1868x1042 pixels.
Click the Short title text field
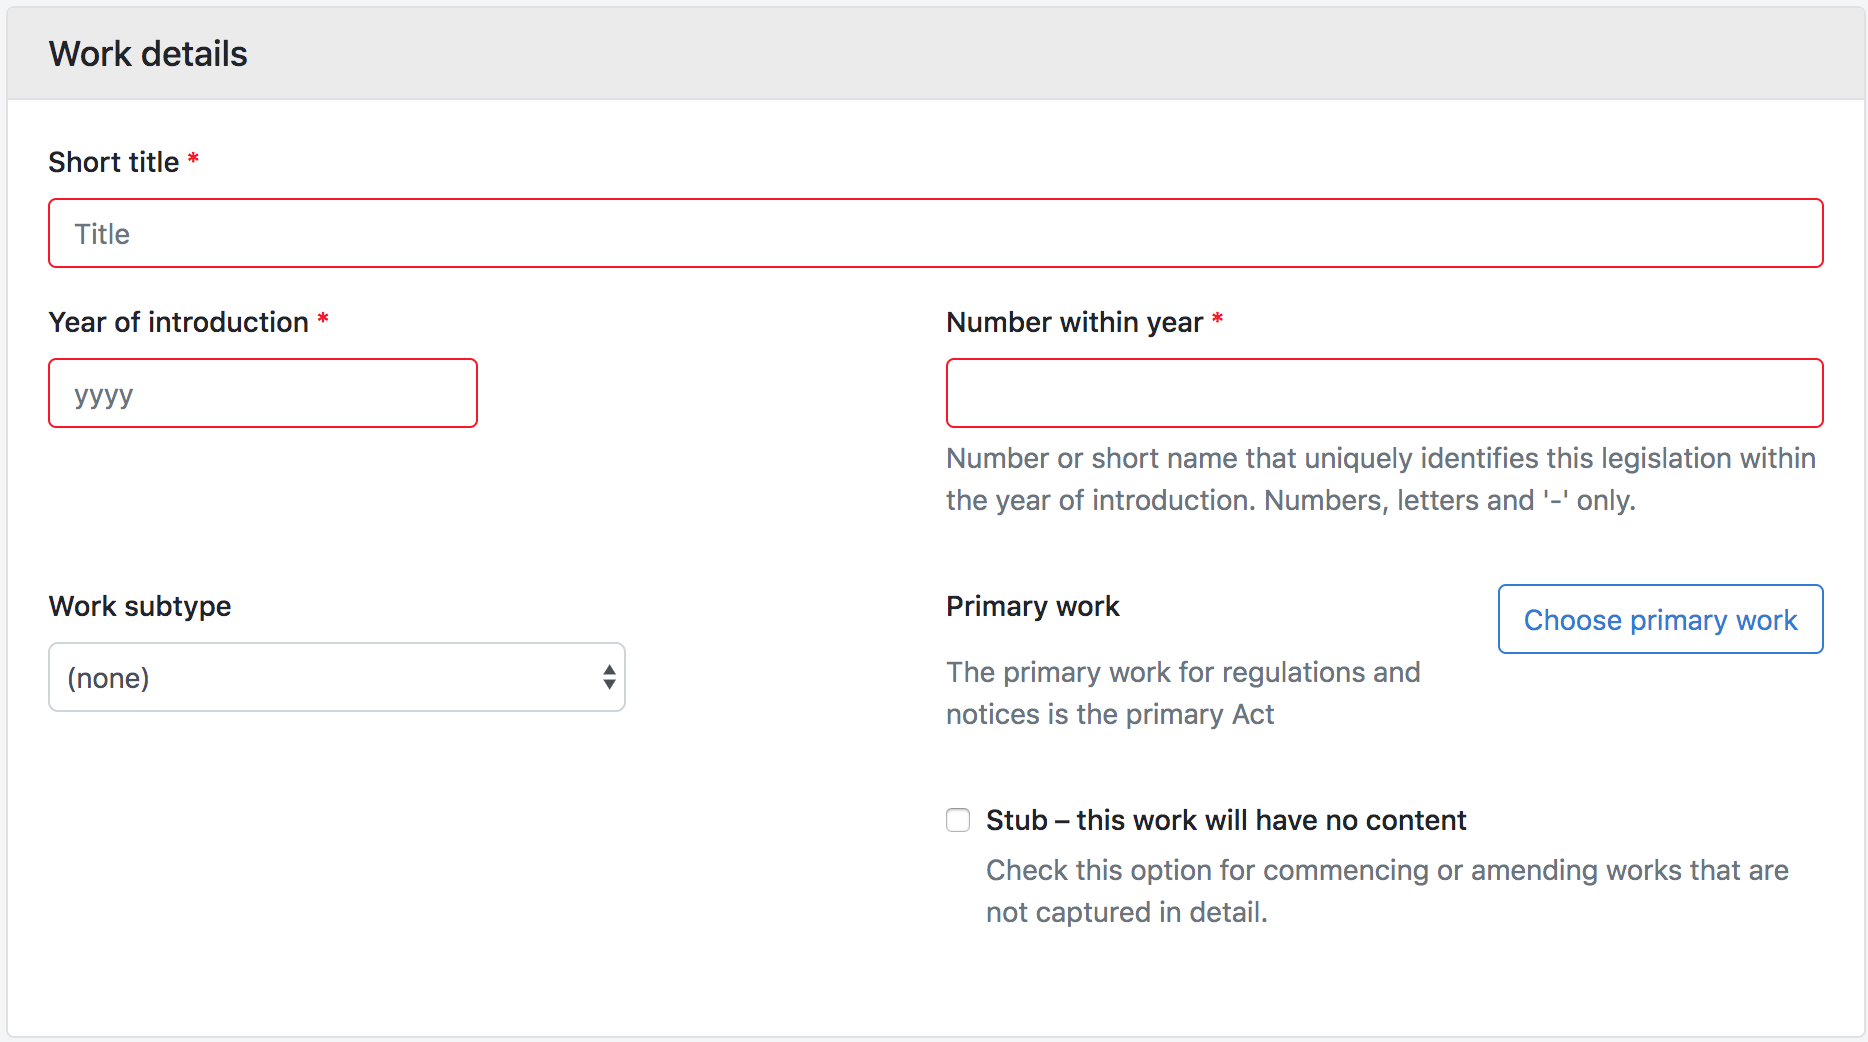[935, 233]
